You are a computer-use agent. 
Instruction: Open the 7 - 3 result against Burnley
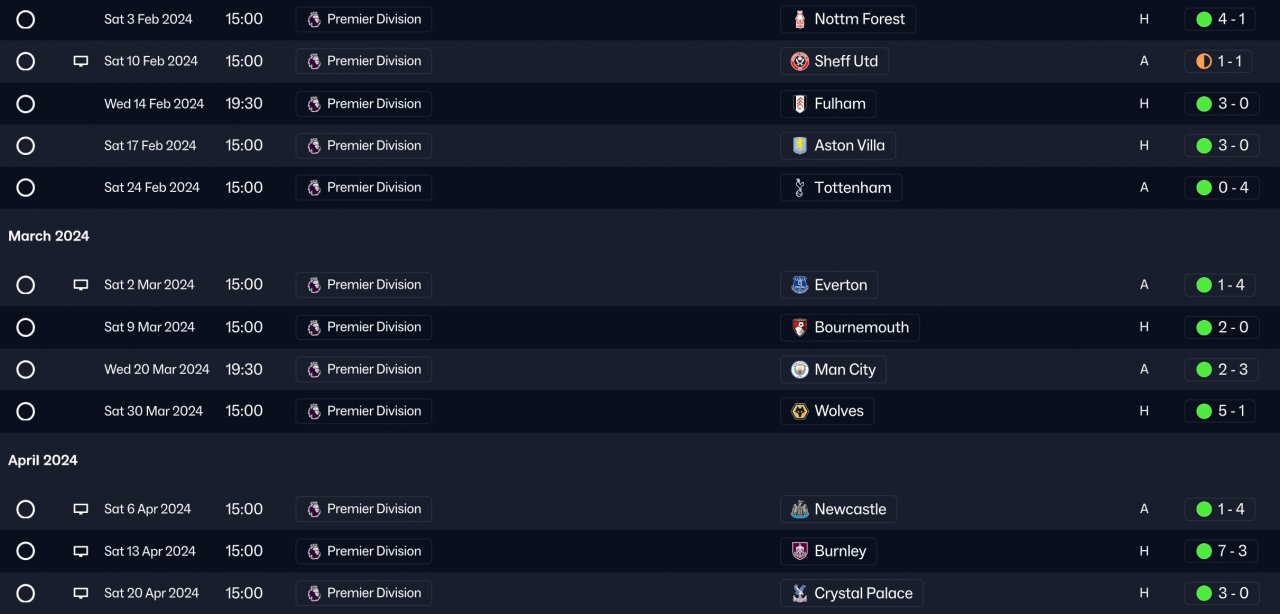[1219, 551]
